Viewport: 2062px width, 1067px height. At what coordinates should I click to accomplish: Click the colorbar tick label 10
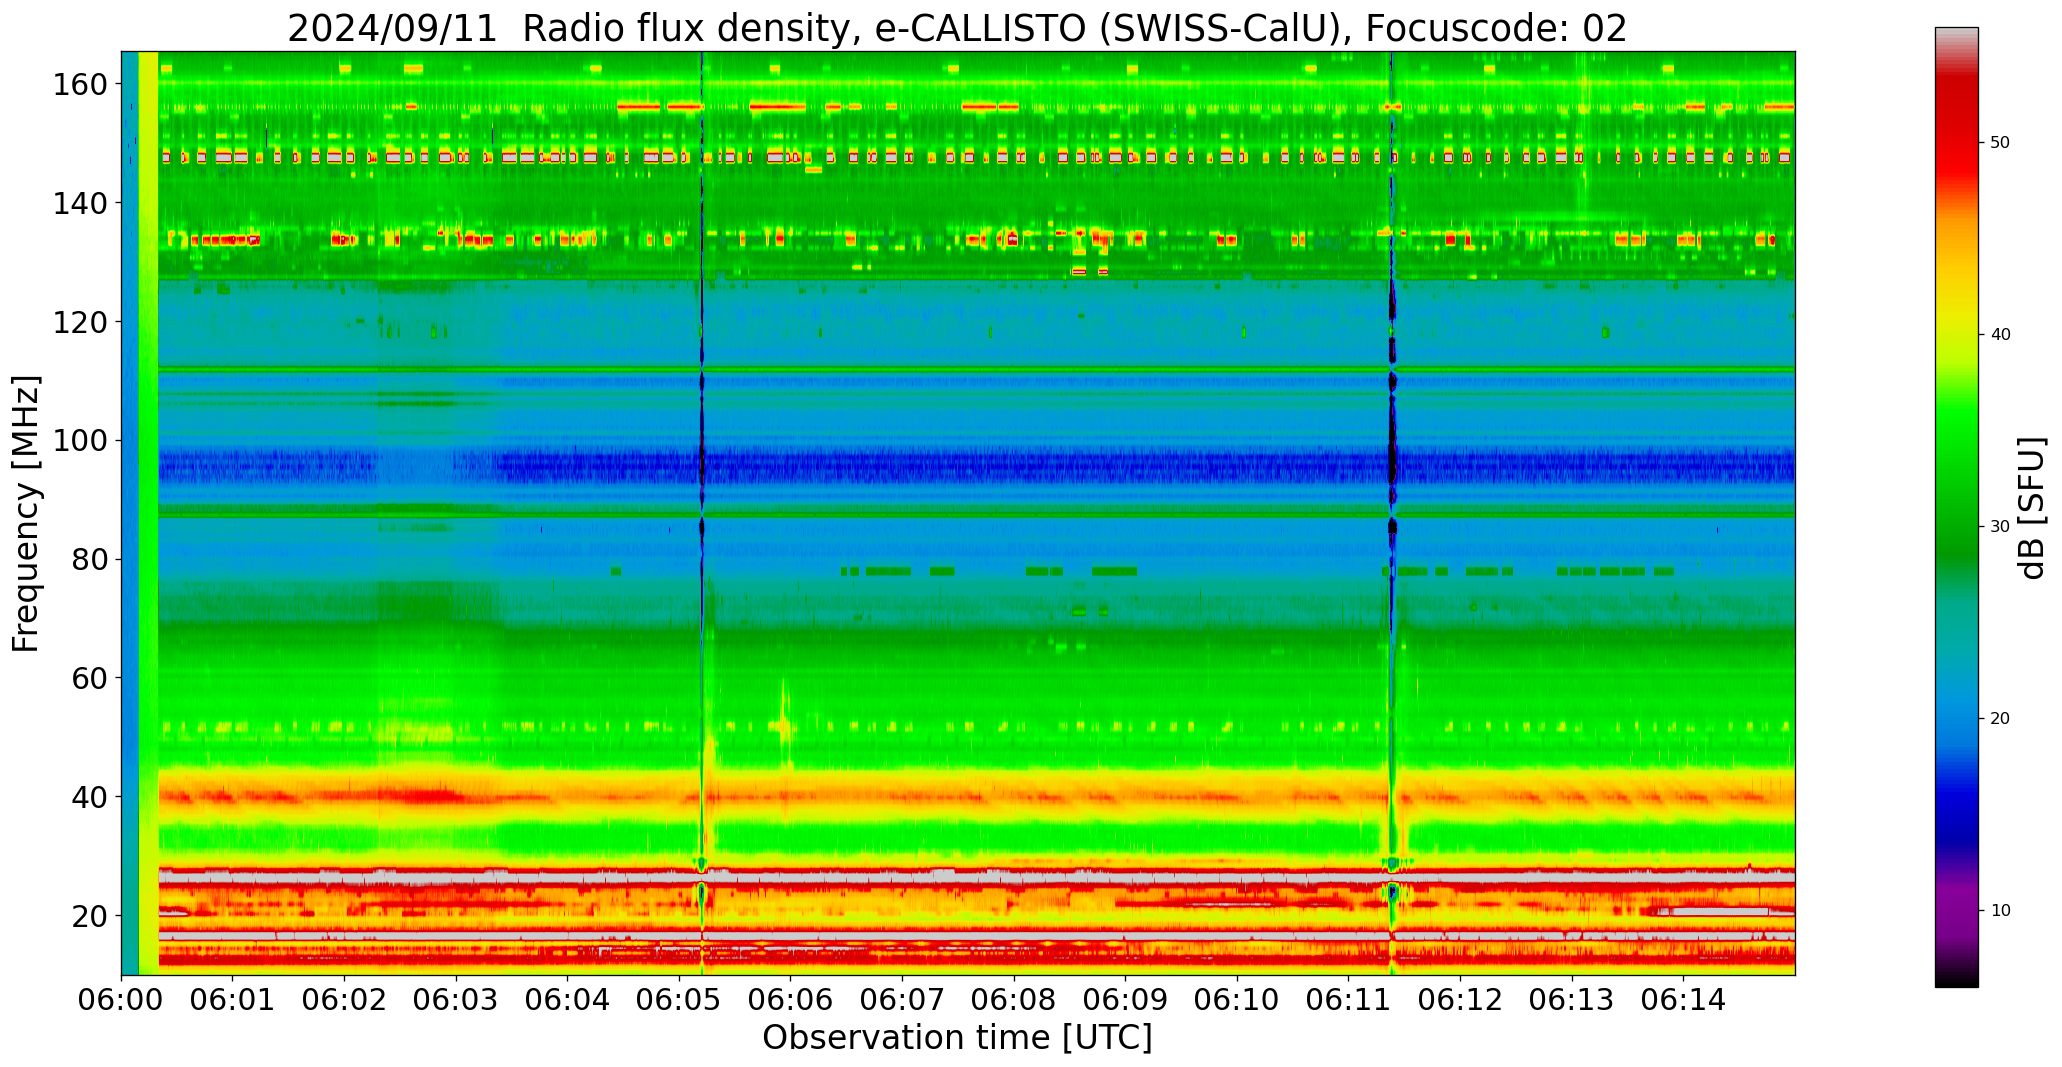[2000, 911]
